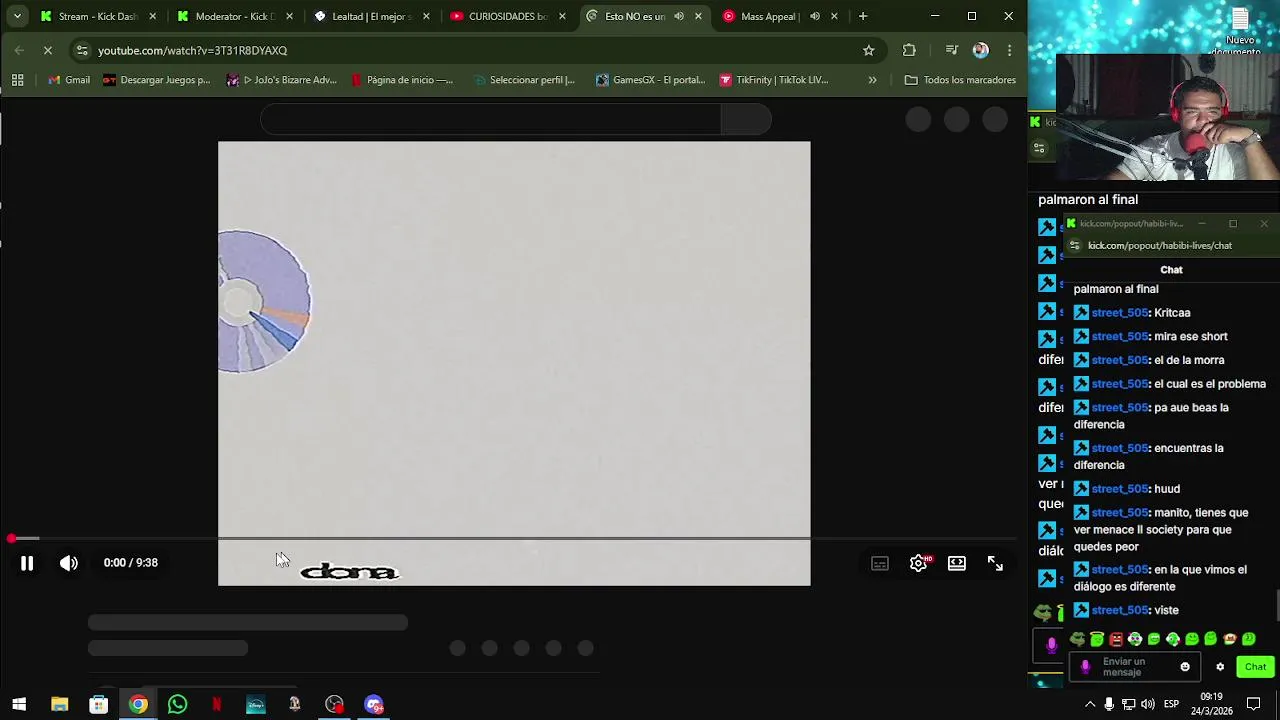1280x720 pixels.
Task: Open a new Chrome tab
Action: [x=863, y=16]
